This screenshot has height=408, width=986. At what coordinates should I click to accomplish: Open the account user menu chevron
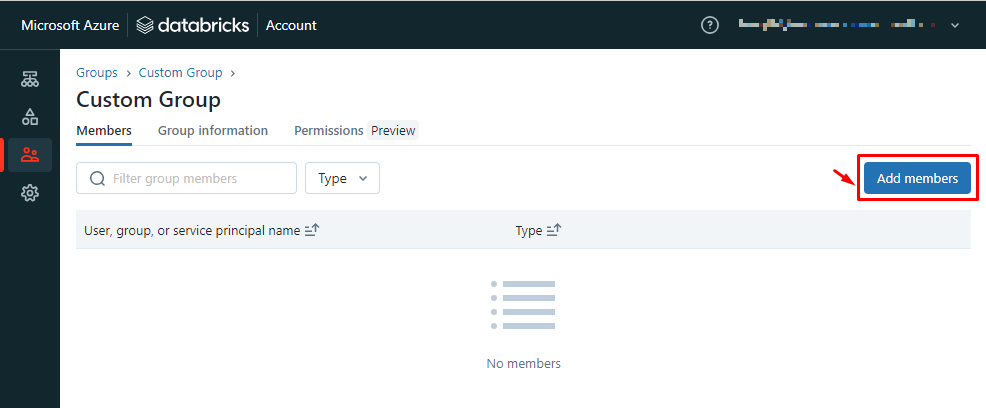(x=955, y=25)
